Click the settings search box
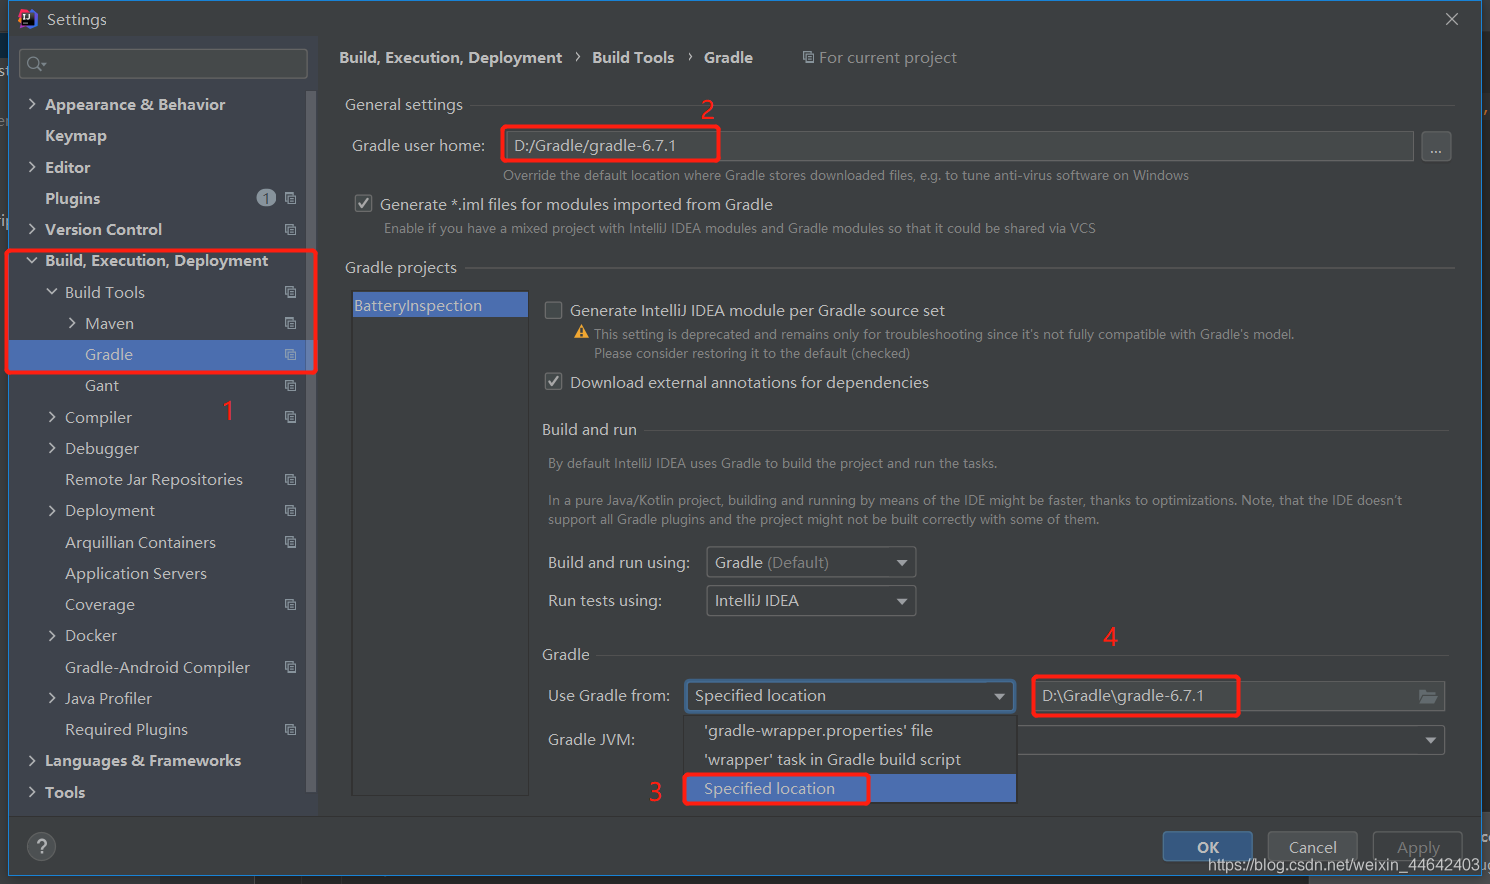The height and width of the screenshot is (884, 1490). [163, 64]
